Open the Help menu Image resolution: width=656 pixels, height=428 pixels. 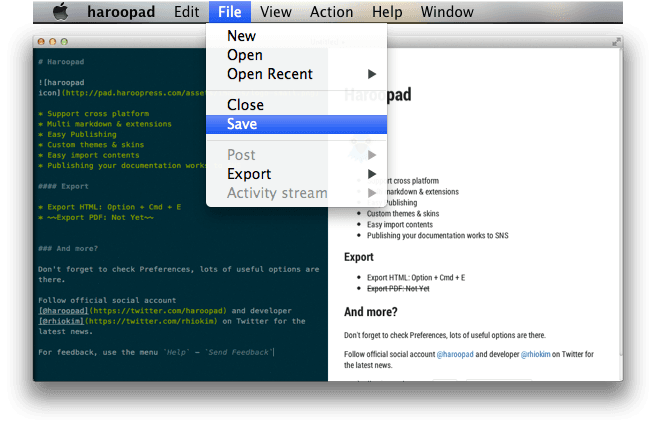point(387,12)
